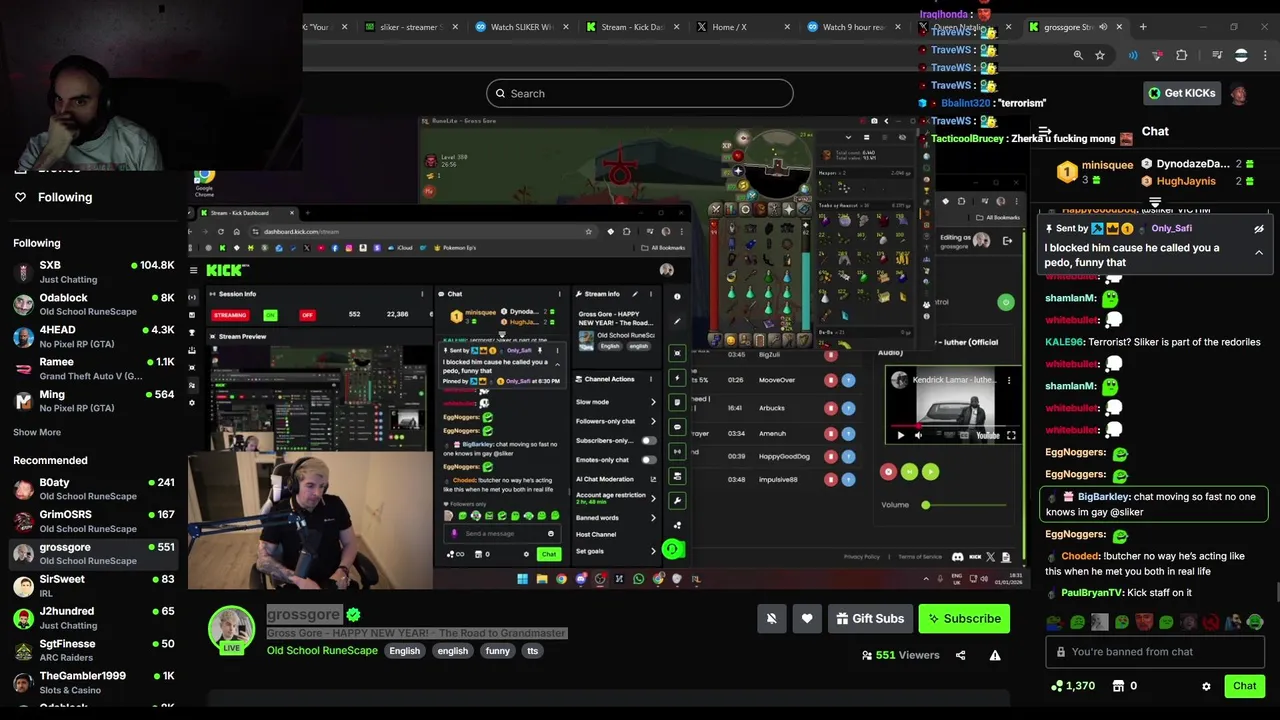Screen dimensions: 1280x720
Task: Collapse the Kick chat panel
Action: coord(1044,131)
